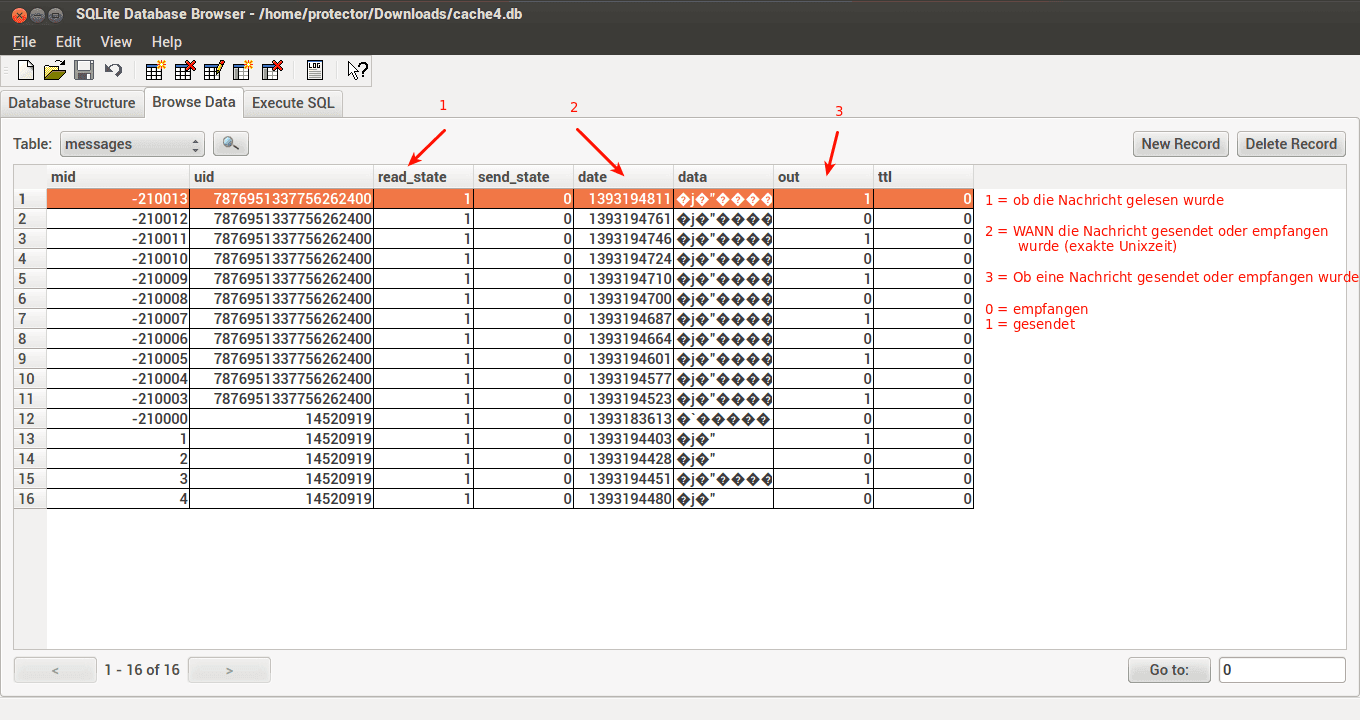
Task: Select row header number 12
Action: 30,419
